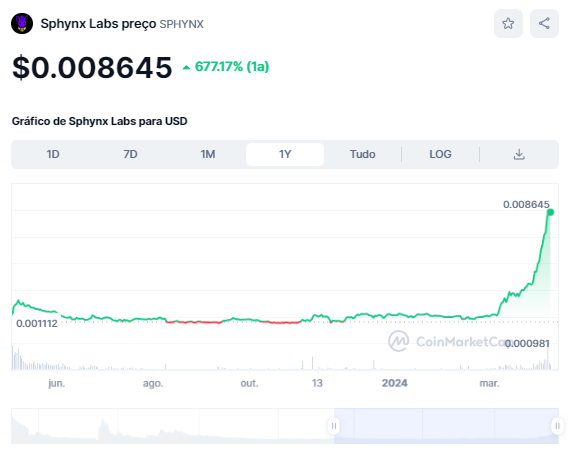Click the 0.008645 chart price label
571x449 pixels.
click(x=526, y=204)
